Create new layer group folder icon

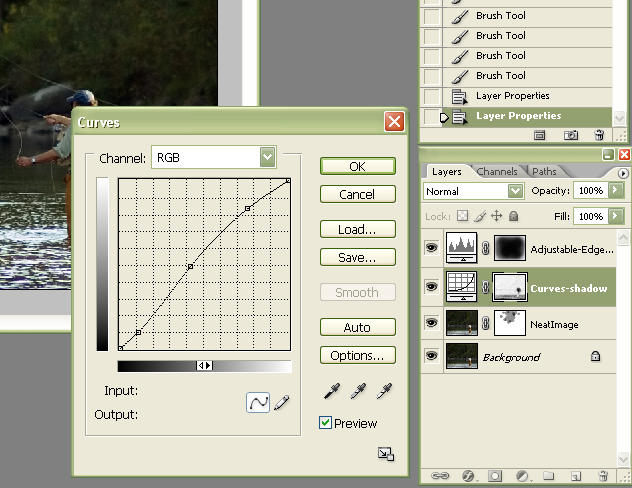click(548, 476)
